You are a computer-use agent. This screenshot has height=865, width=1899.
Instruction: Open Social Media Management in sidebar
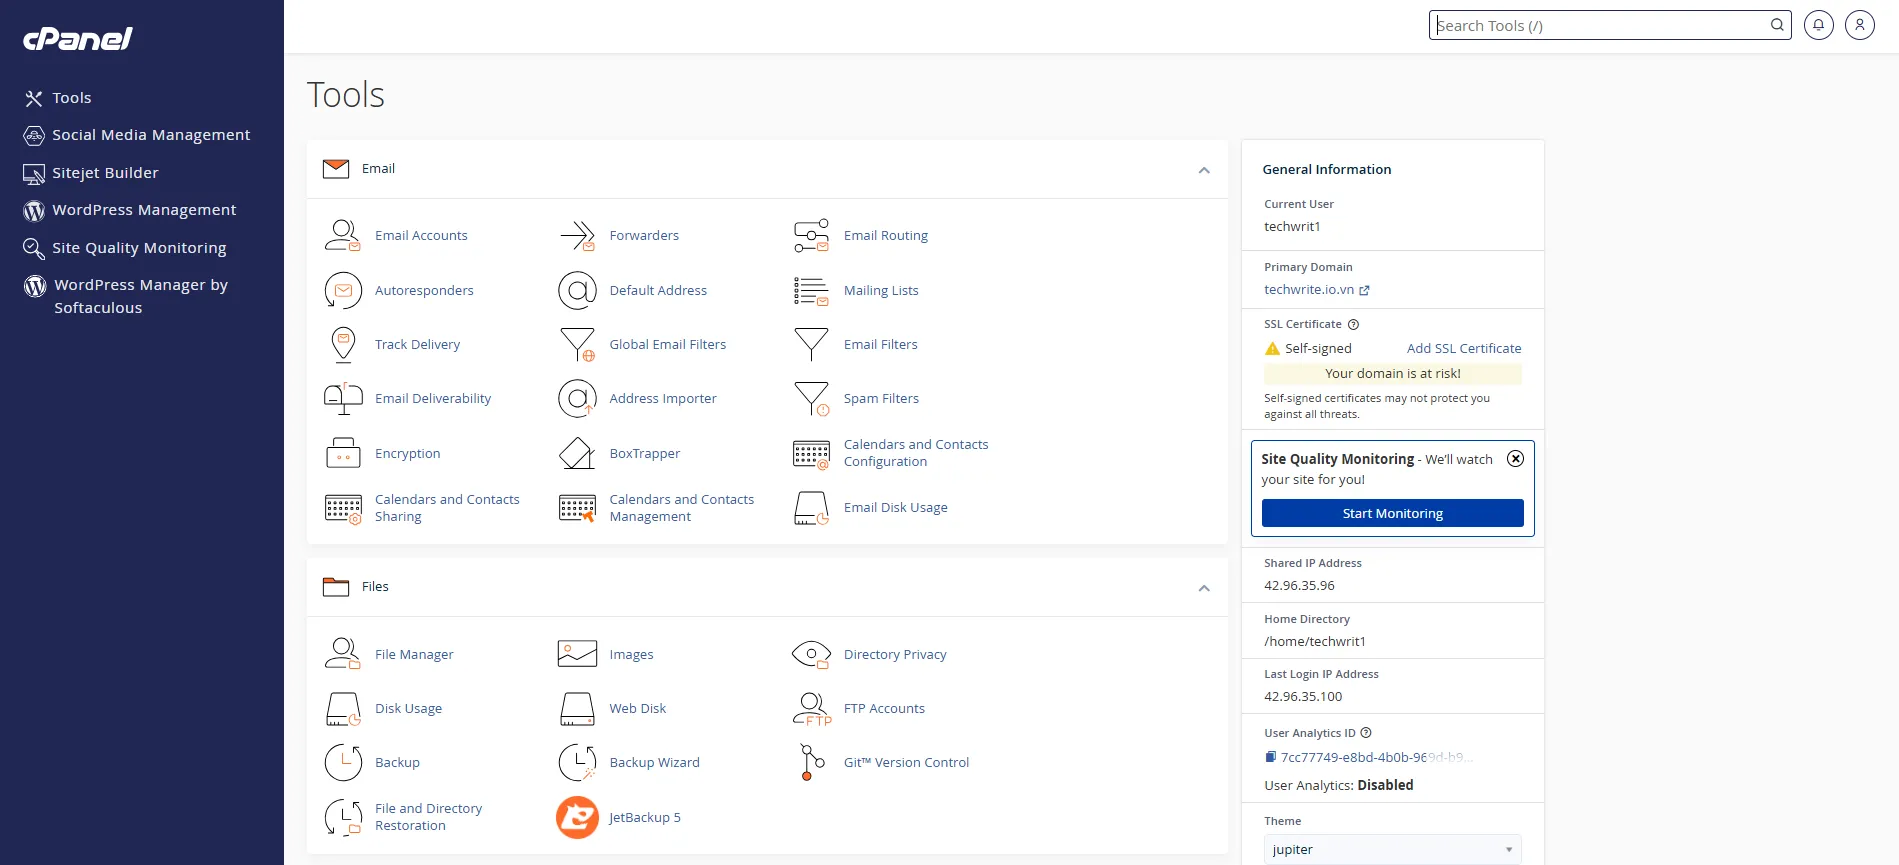(x=137, y=135)
